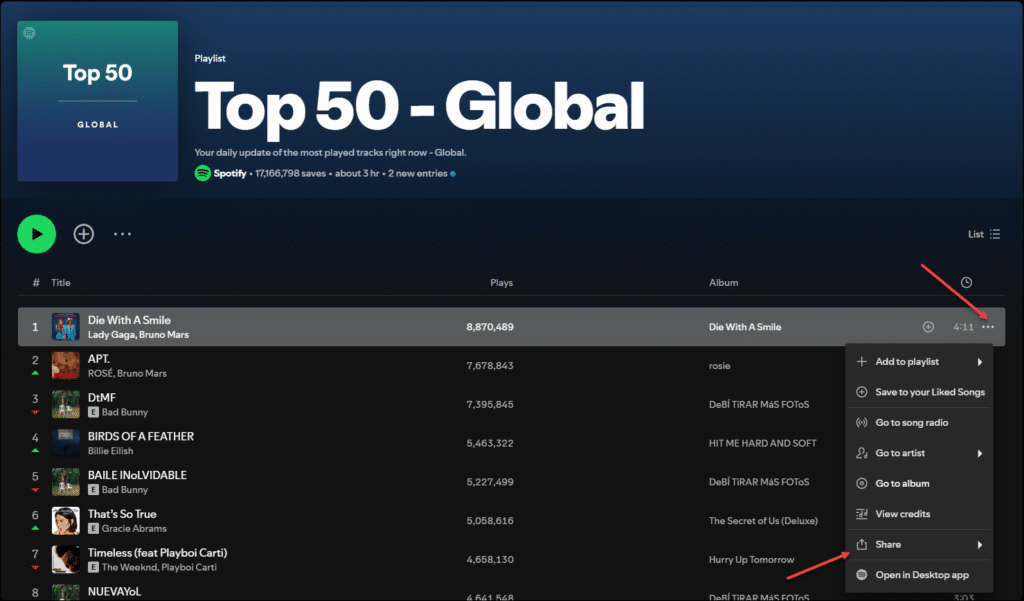Click radio icon beside Go to song radio
Viewport: 1024px width, 601px height.
click(x=862, y=423)
